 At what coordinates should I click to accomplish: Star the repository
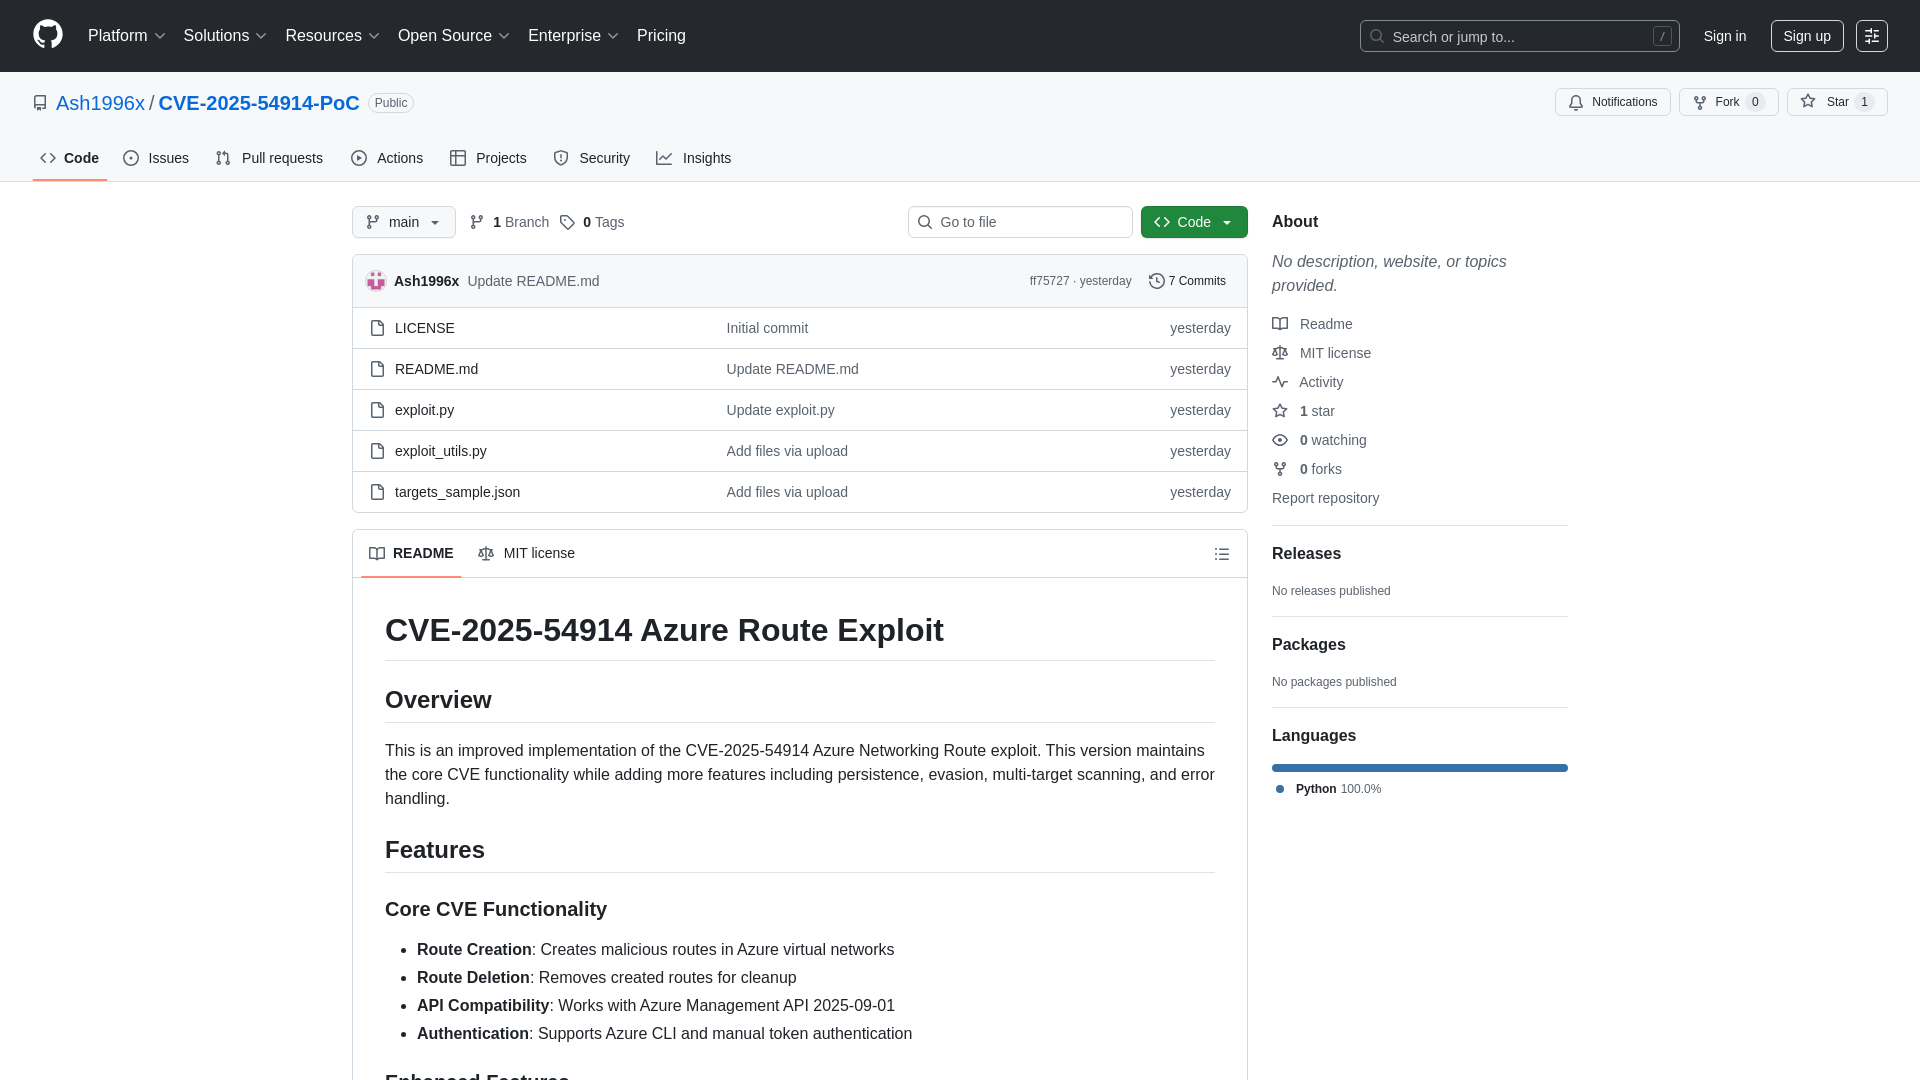(1837, 102)
